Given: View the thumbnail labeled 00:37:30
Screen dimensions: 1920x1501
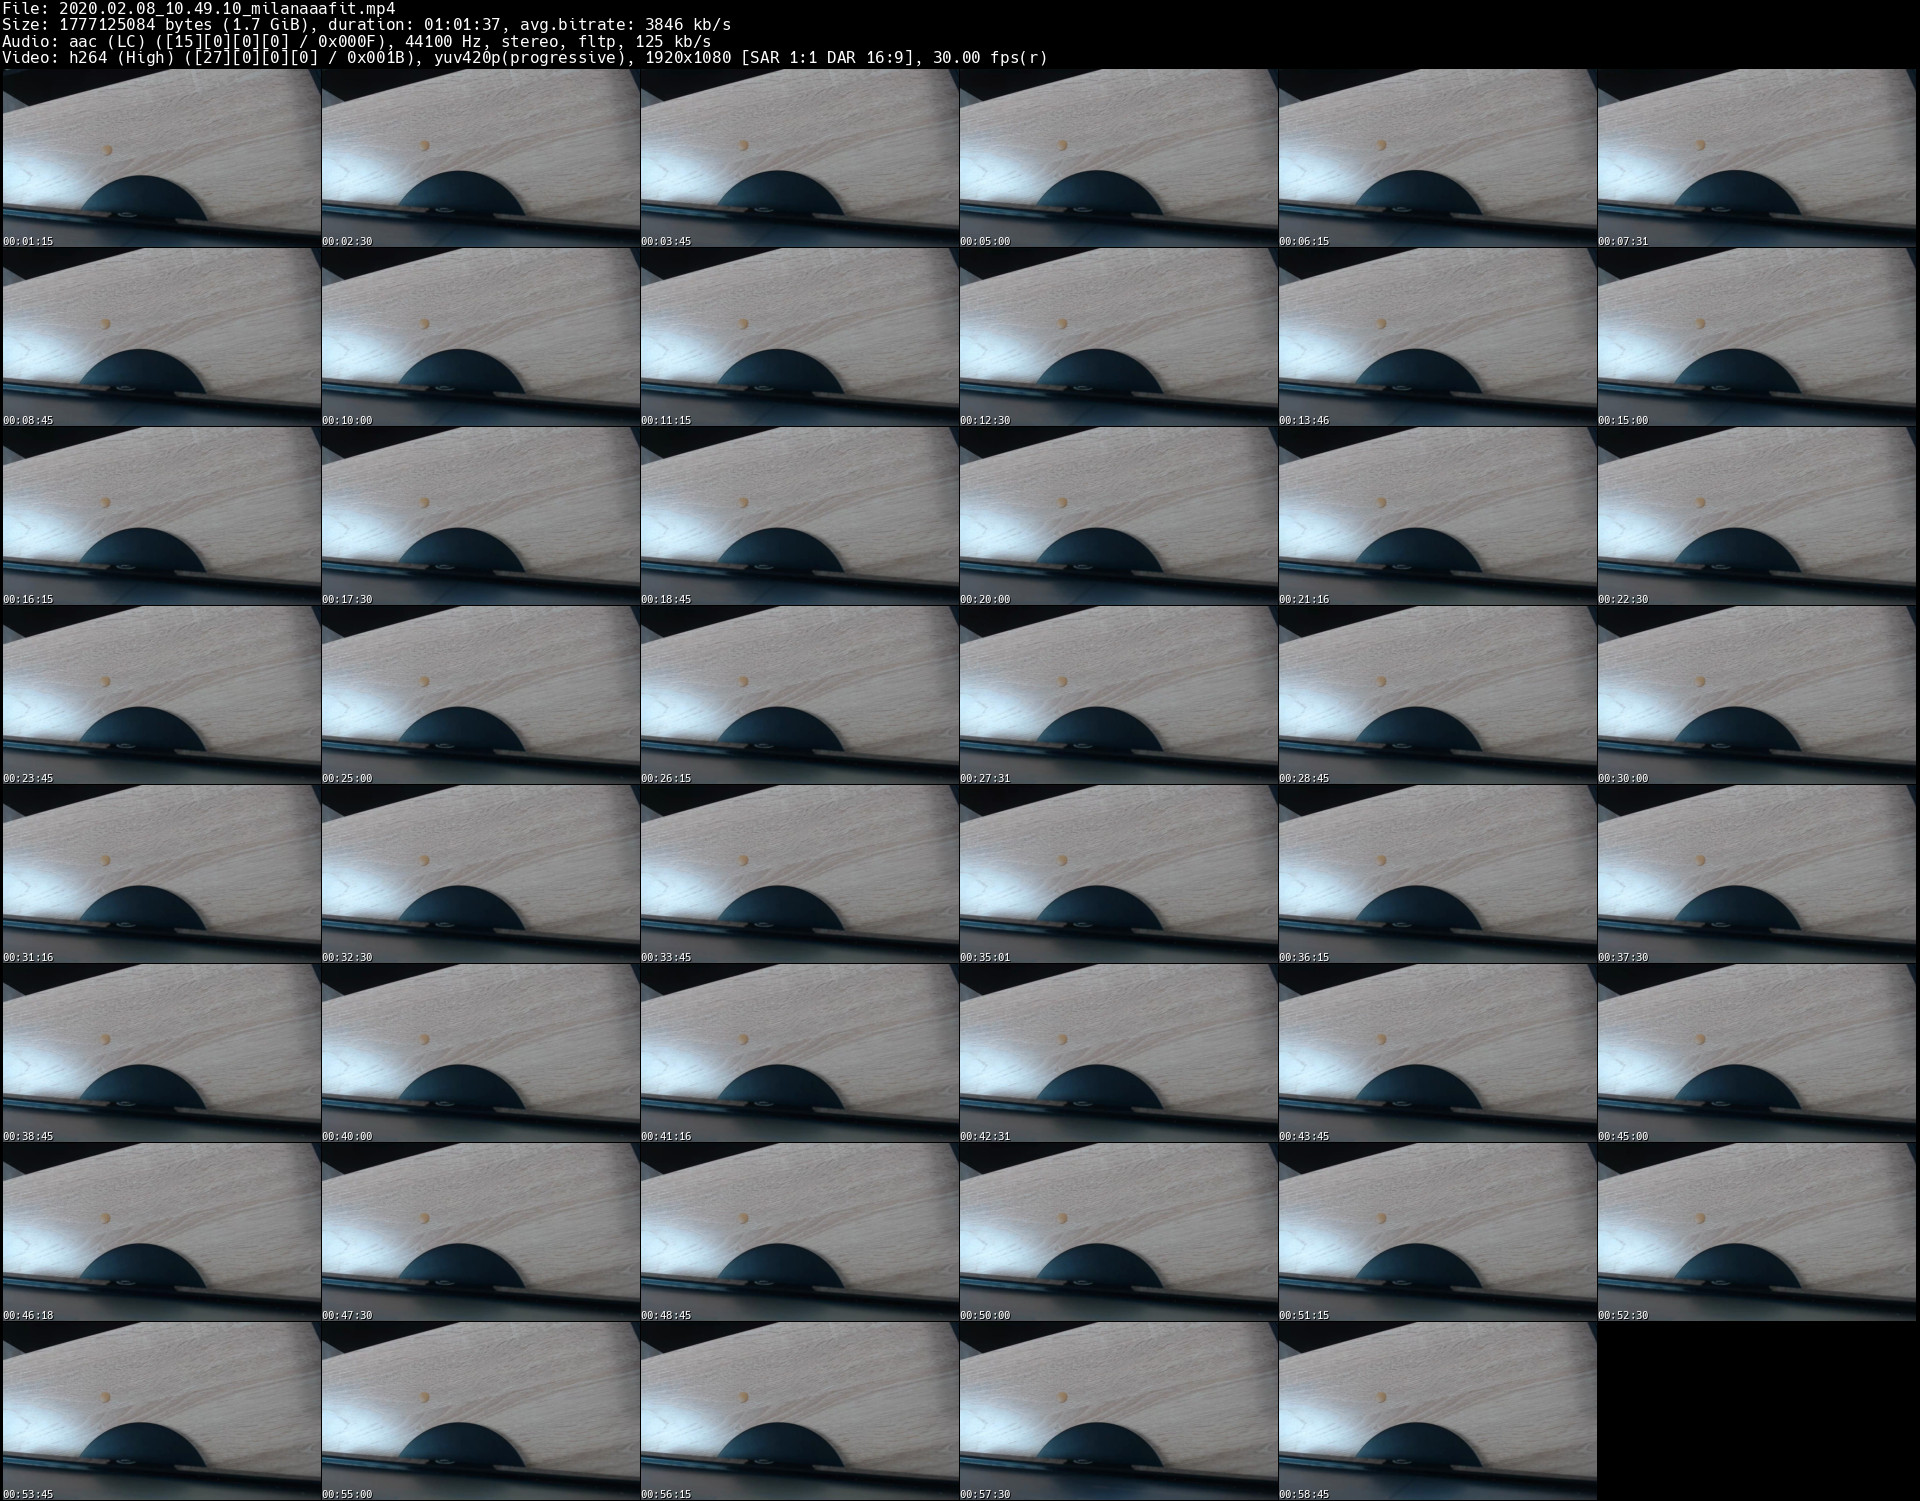Looking at the screenshot, I should 1756,874.
